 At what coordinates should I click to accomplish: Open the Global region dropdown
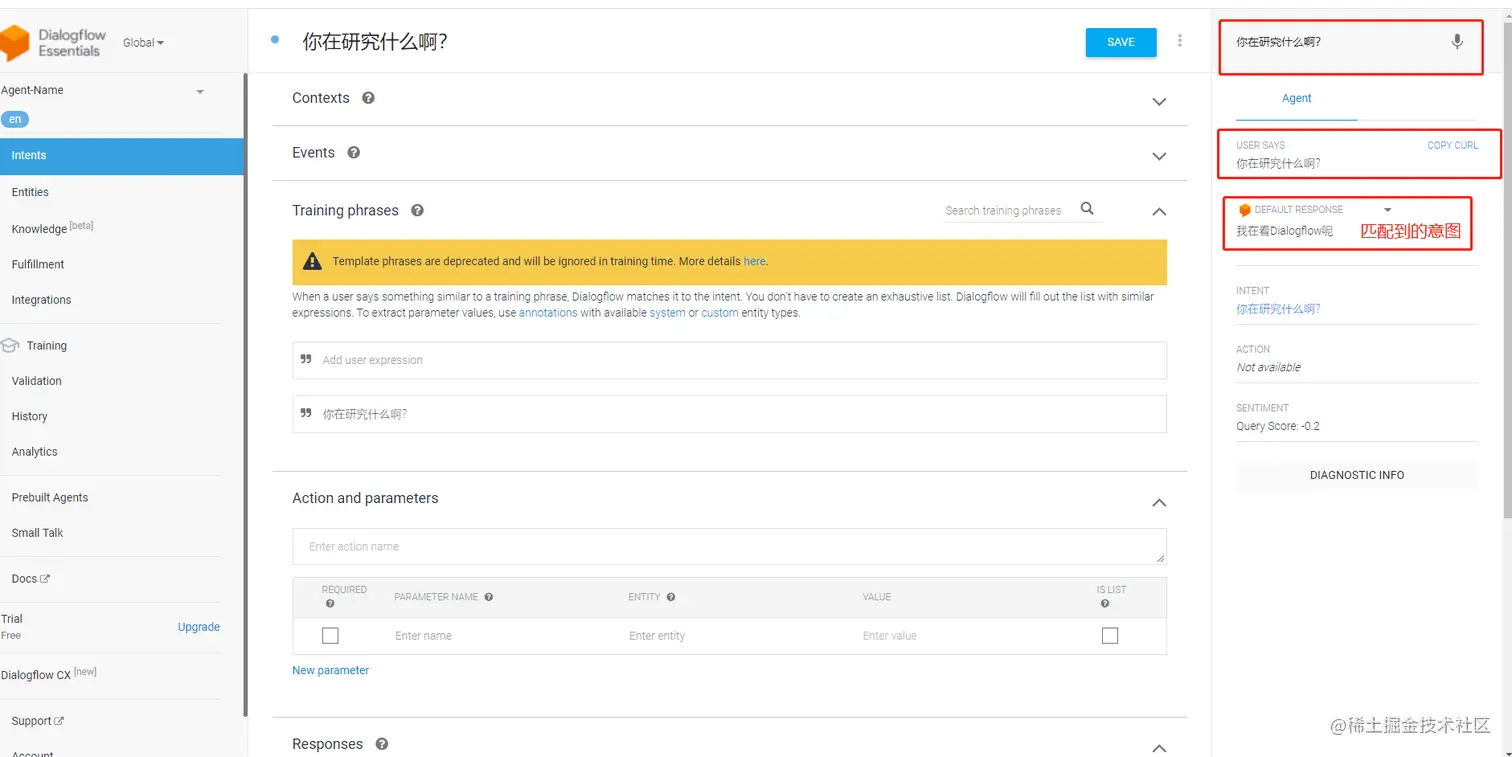coord(143,43)
